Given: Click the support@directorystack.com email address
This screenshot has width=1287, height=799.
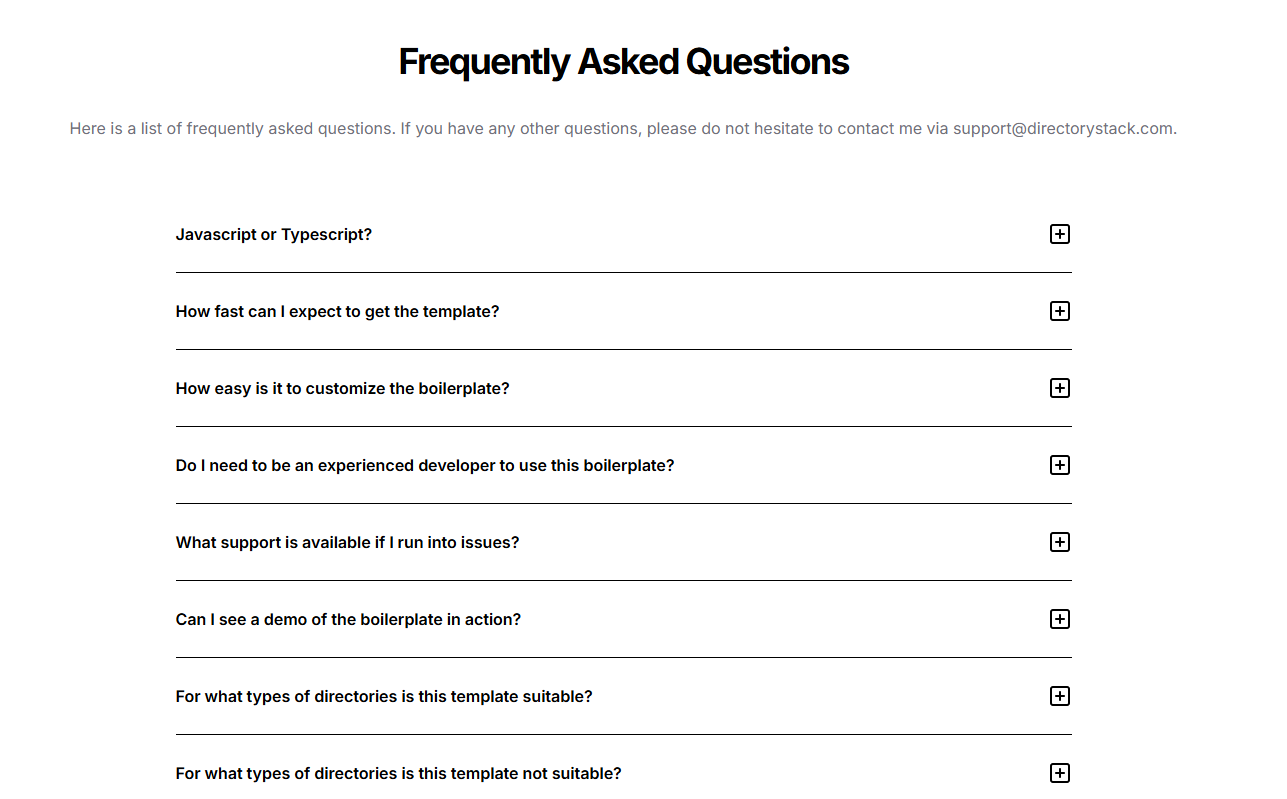Looking at the screenshot, I should pyautogui.click(x=1063, y=129).
